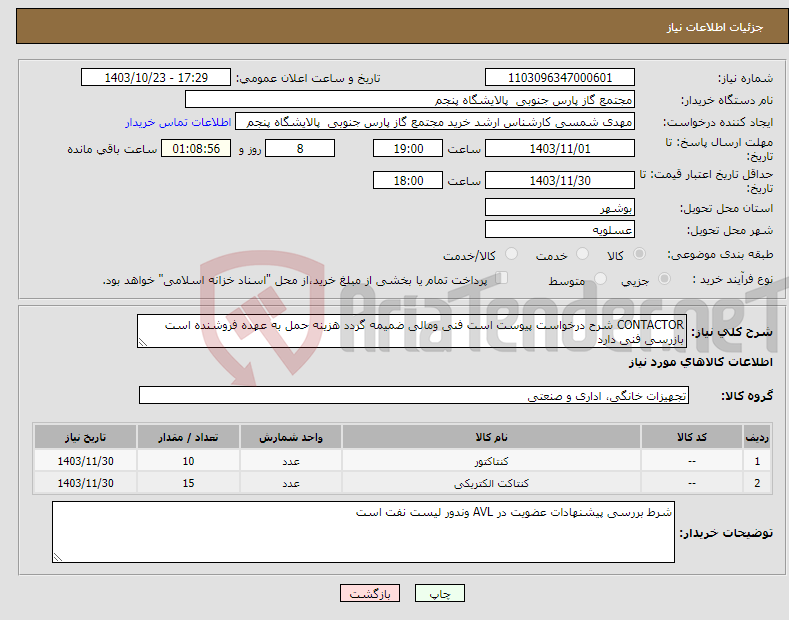Select the کالا/خدمت radio button
The height and width of the screenshot is (620, 789).
pyautogui.click(x=511, y=254)
